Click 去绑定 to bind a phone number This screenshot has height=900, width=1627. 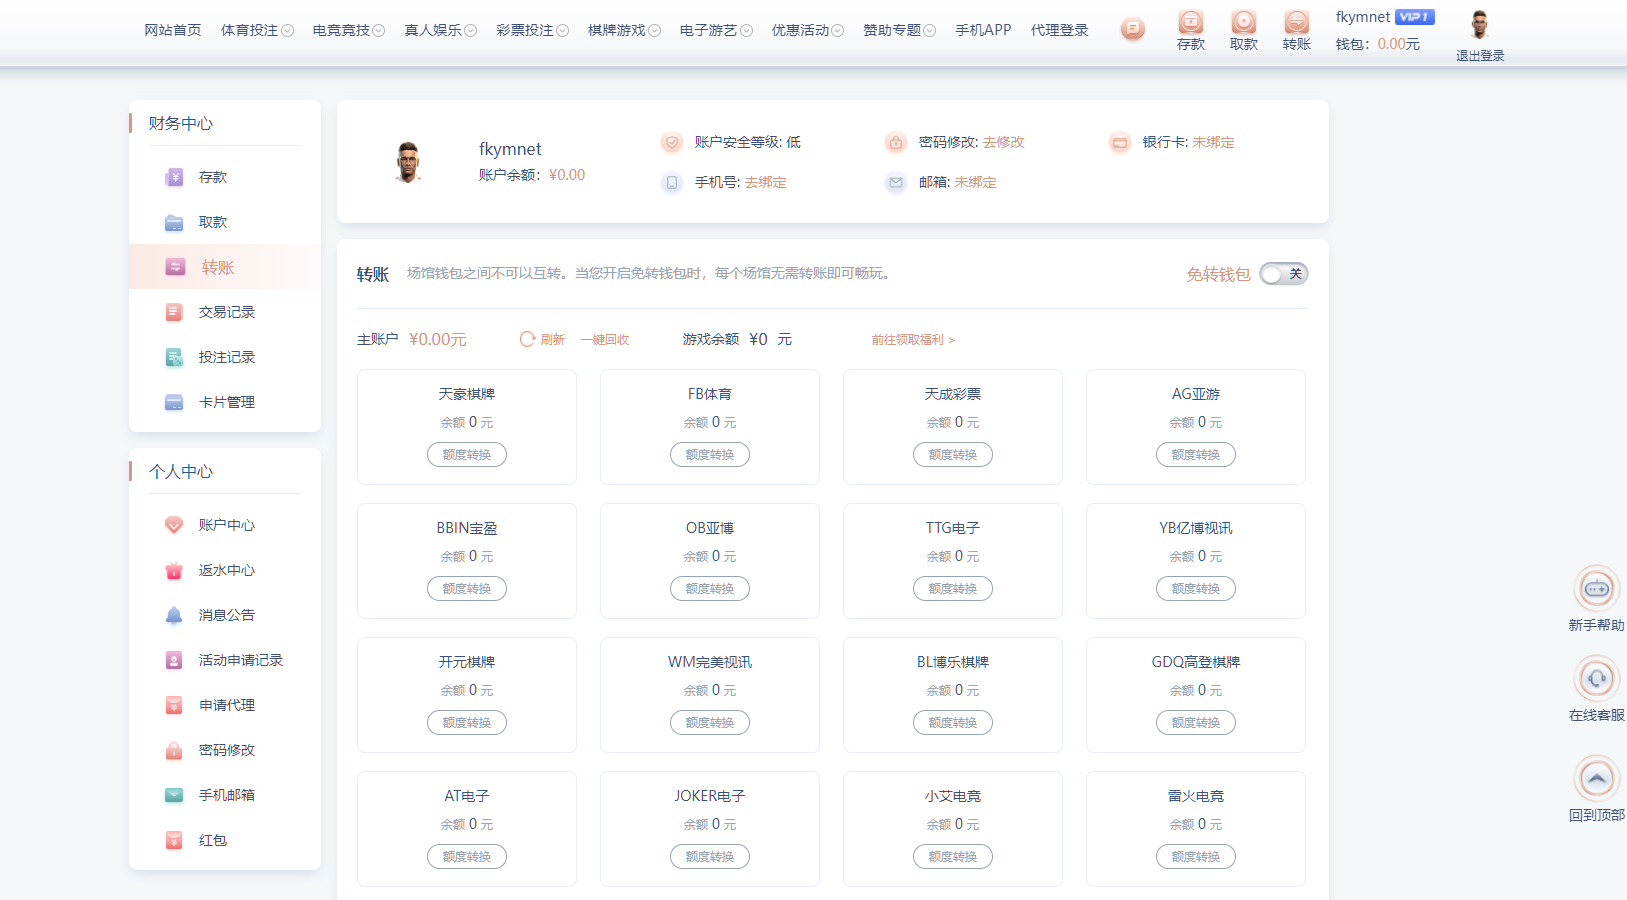(x=765, y=182)
